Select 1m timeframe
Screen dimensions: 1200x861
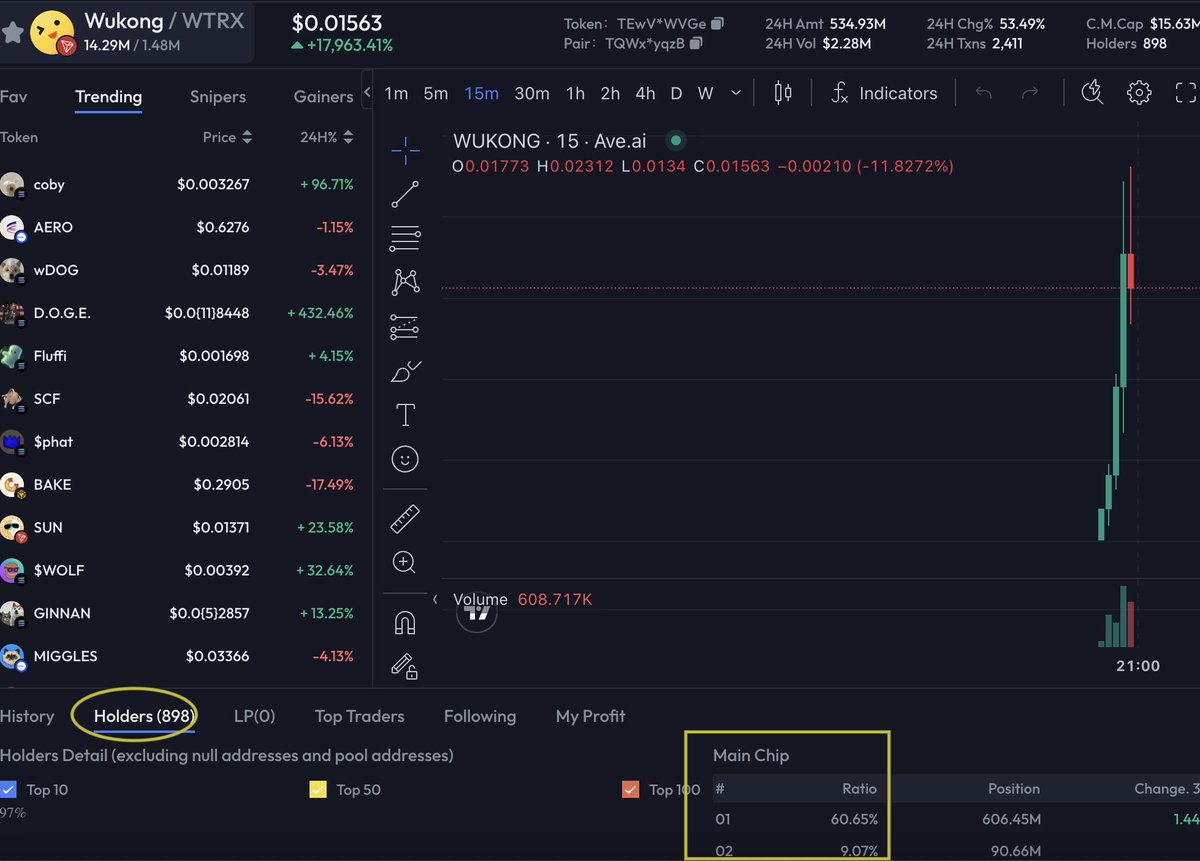(x=396, y=93)
